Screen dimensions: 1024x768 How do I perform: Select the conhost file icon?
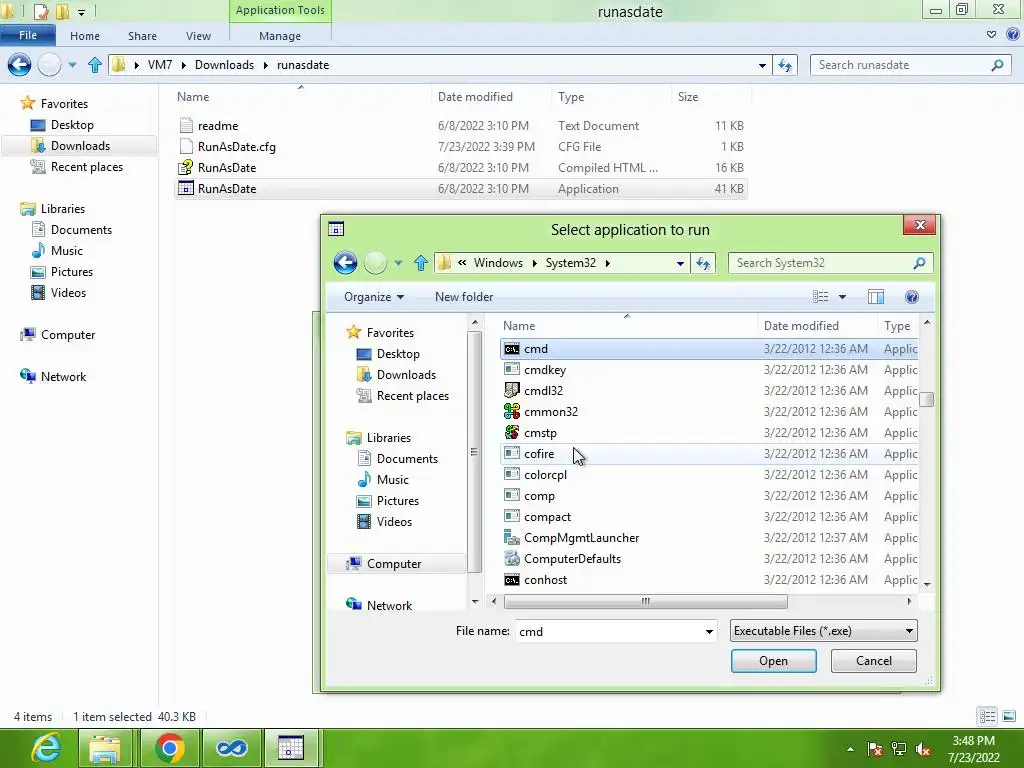(x=512, y=580)
